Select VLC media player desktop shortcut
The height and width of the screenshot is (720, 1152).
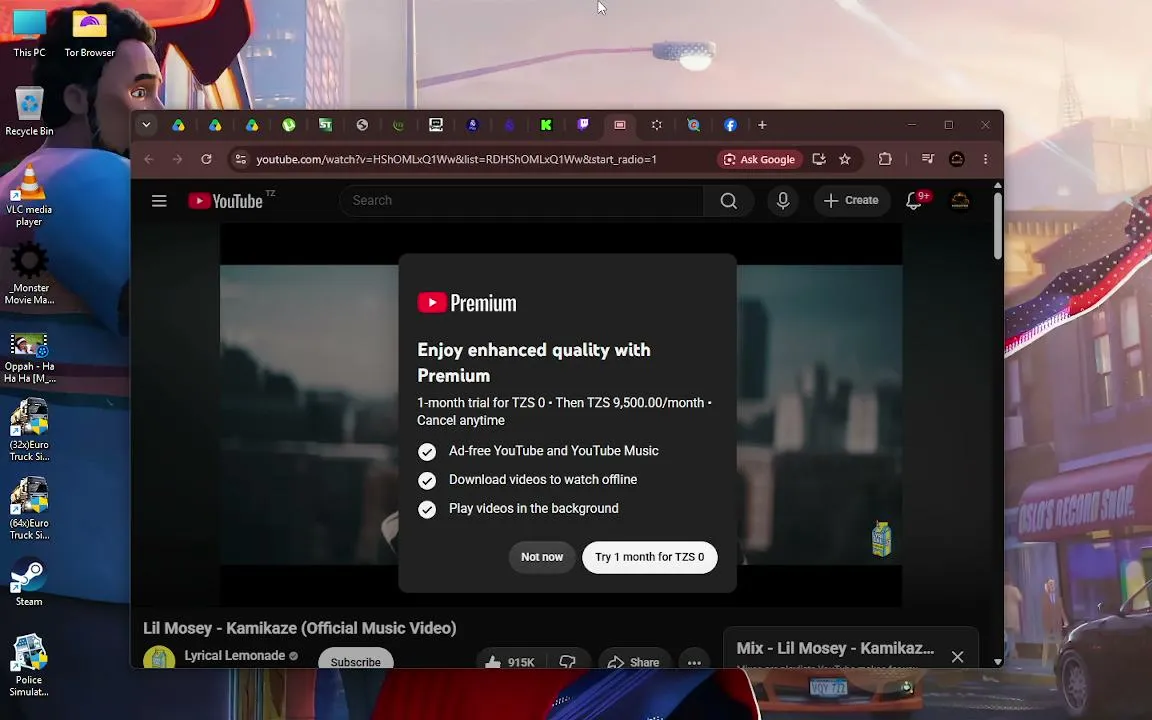[29, 196]
